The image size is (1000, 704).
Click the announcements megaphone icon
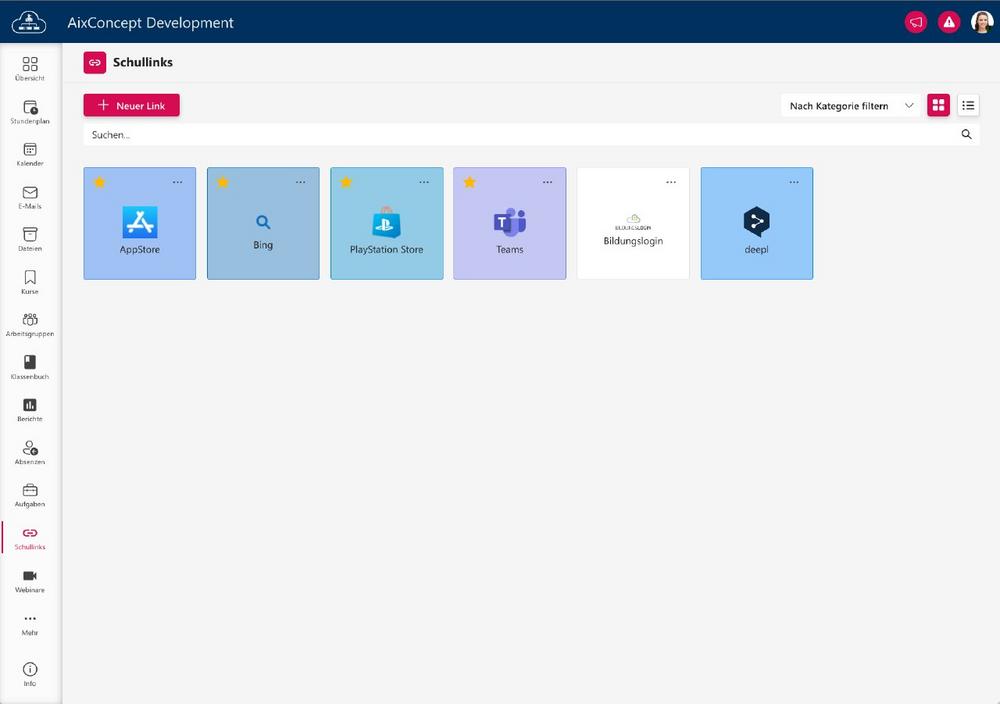coord(915,22)
